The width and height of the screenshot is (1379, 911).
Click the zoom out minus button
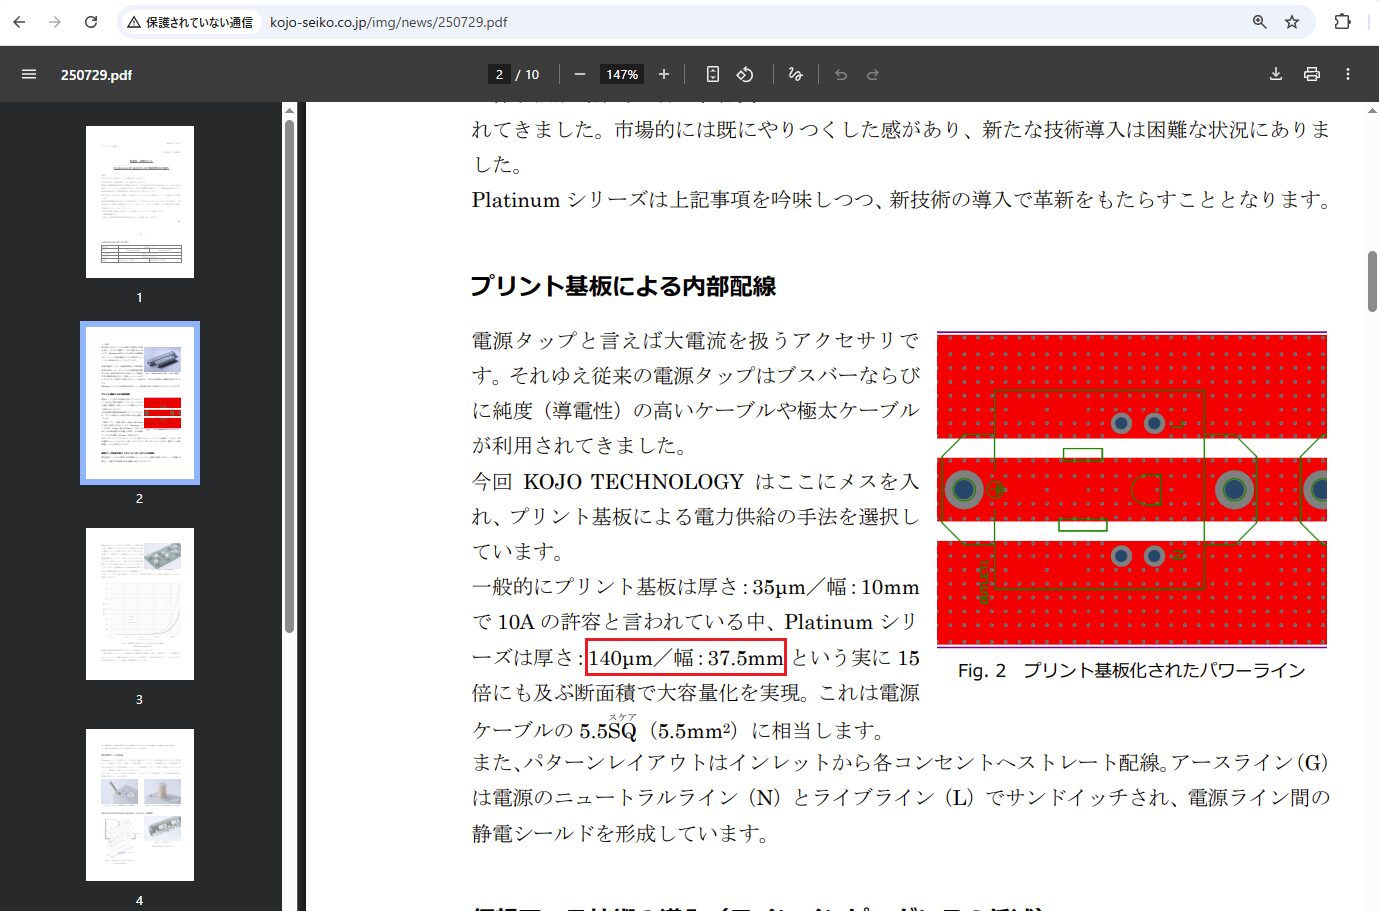580,74
